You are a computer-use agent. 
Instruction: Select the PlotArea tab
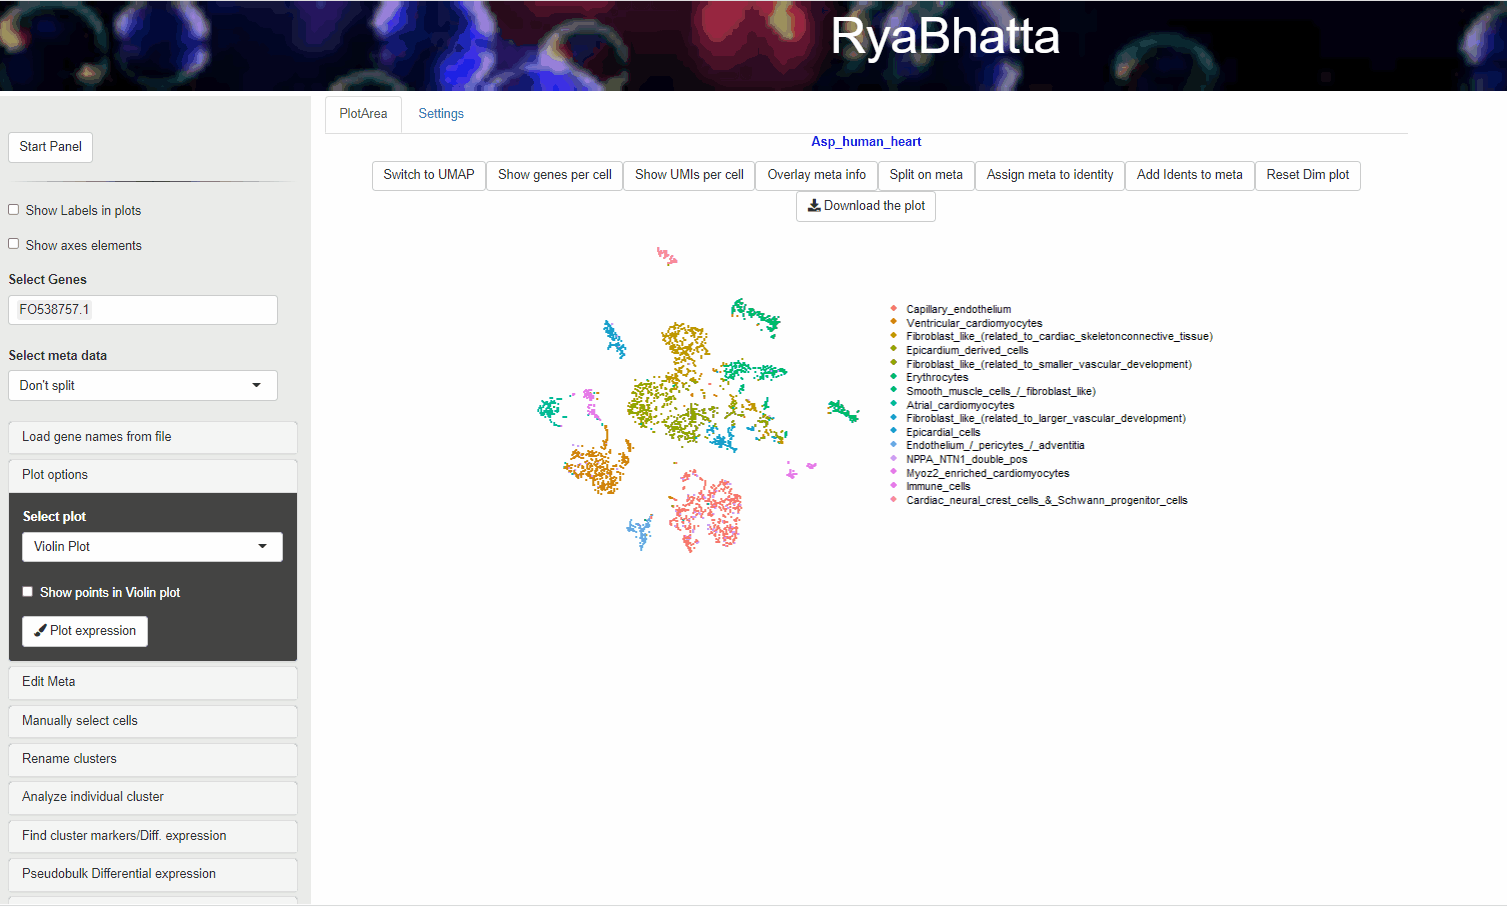(x=363, y=114)
